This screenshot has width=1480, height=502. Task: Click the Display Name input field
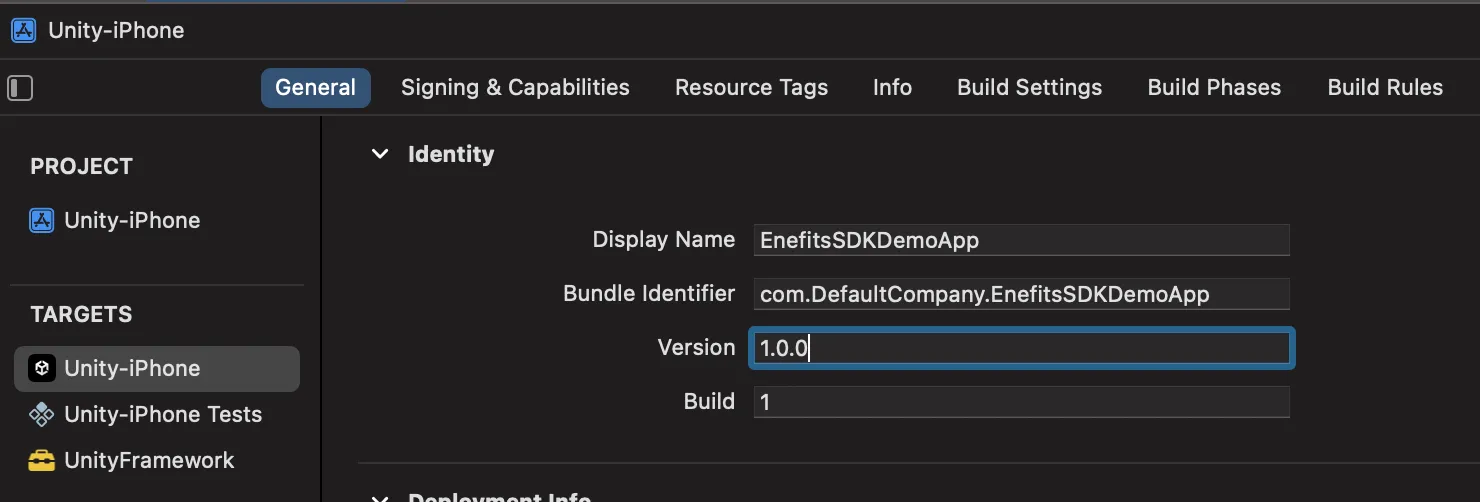pos(1021,240)
